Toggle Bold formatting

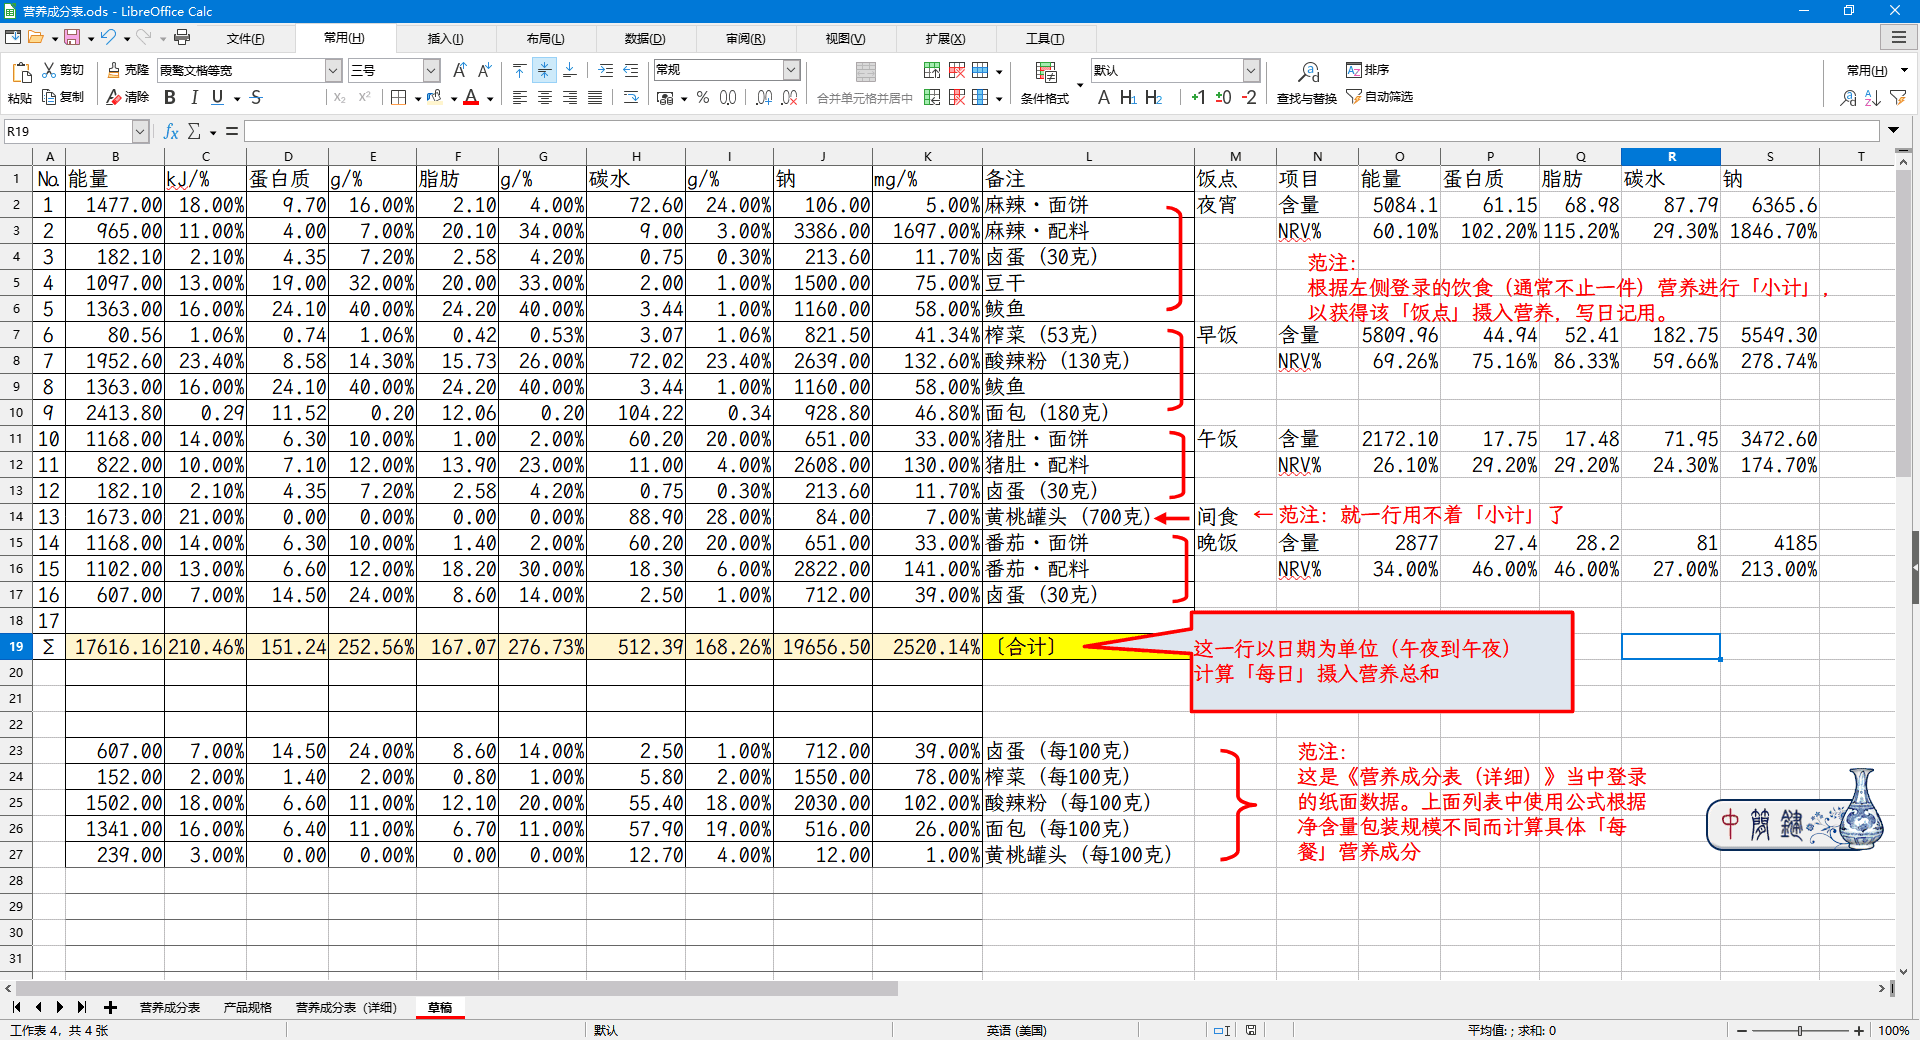click(x=170, y=97)
